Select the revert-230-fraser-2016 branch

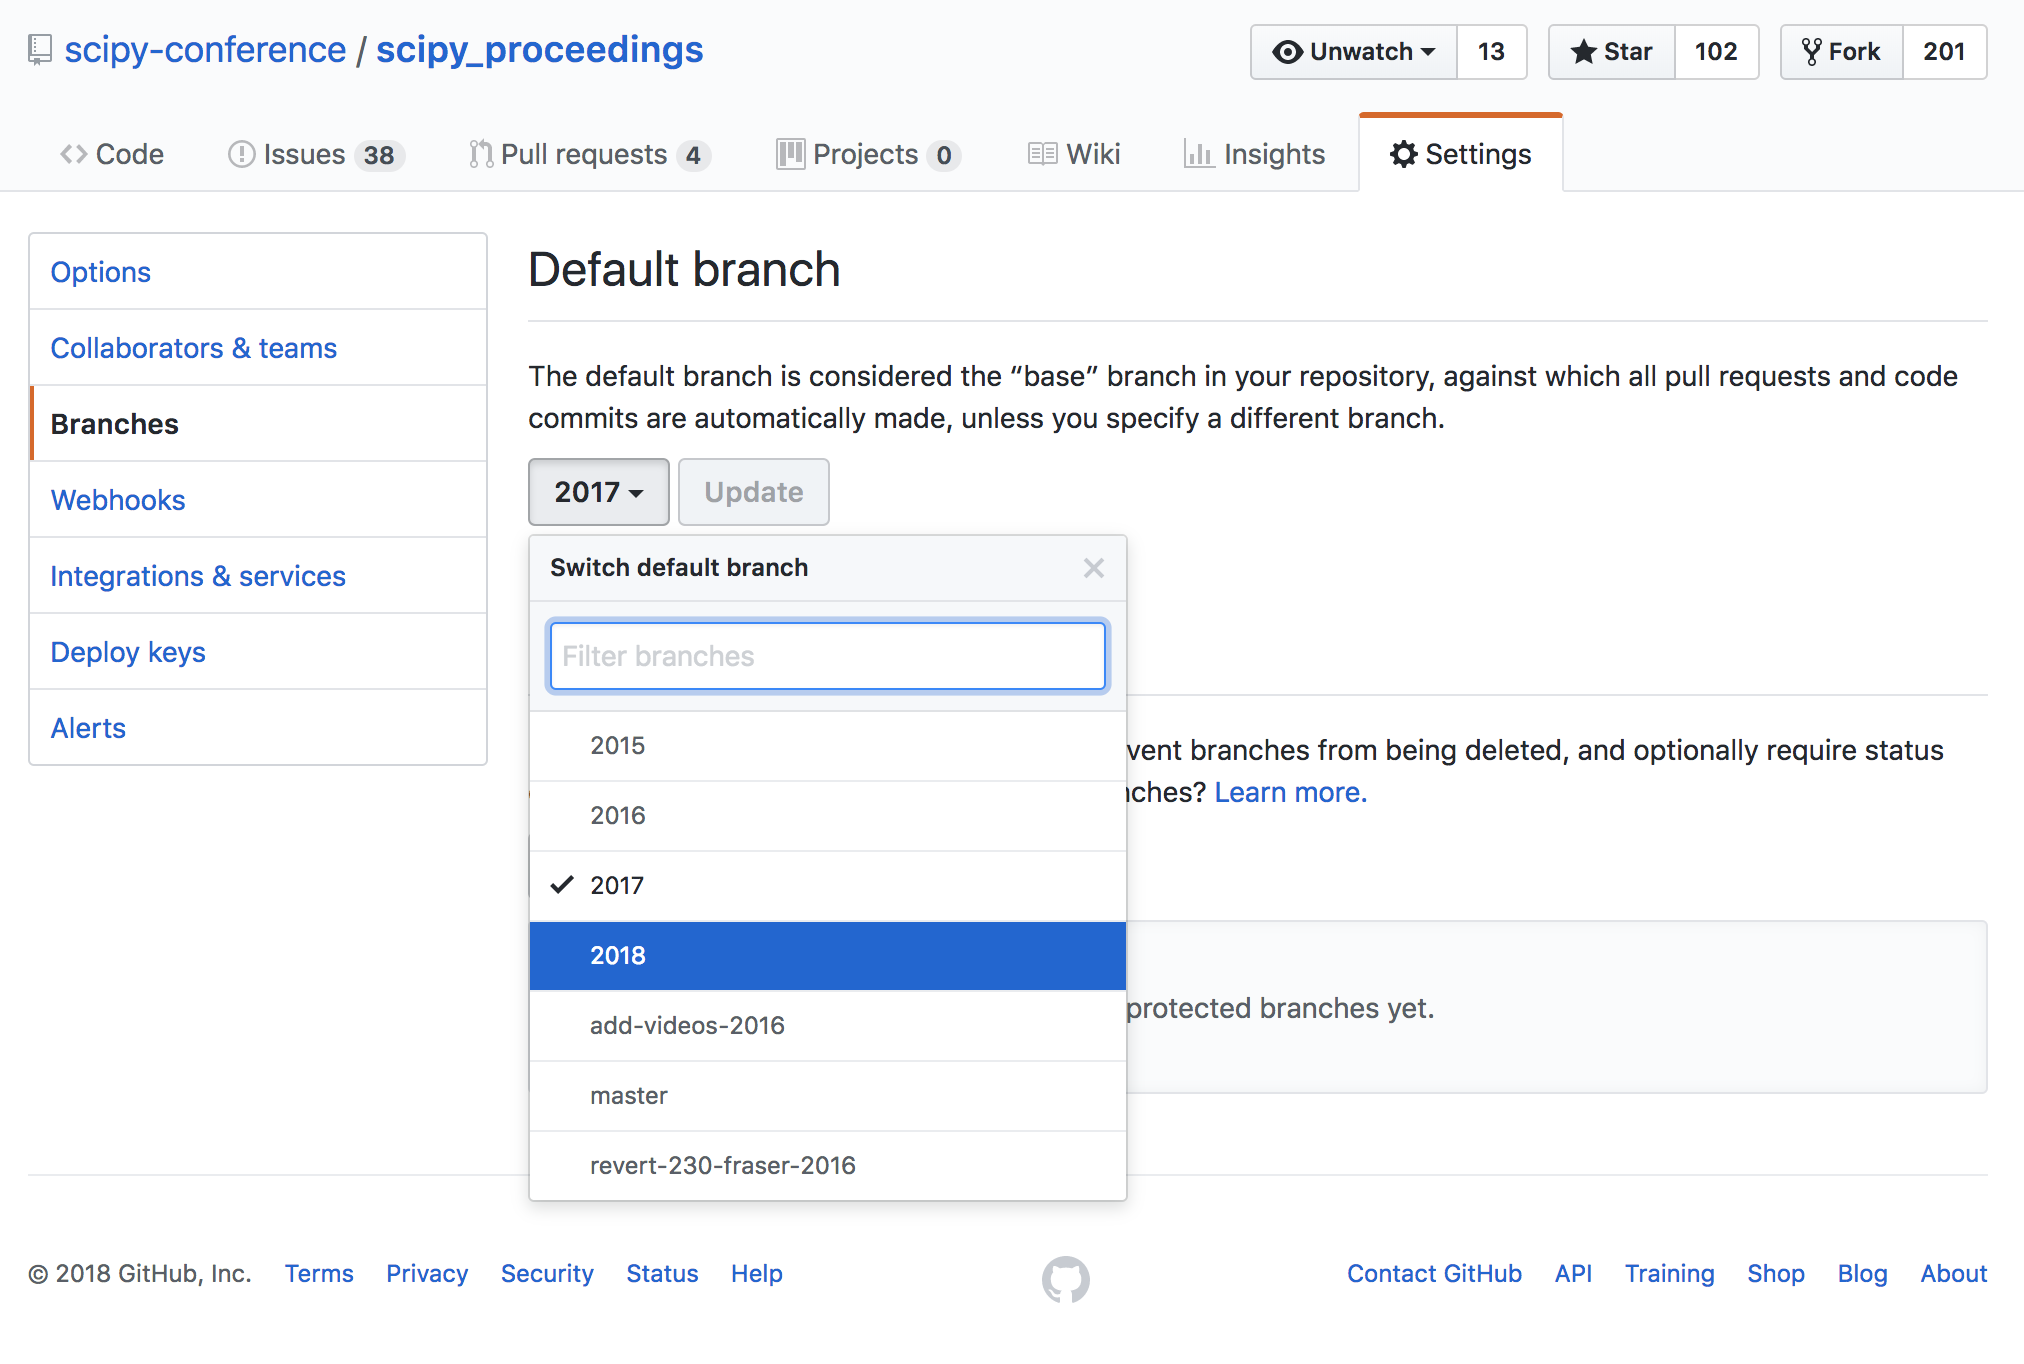coord(828,1166)
